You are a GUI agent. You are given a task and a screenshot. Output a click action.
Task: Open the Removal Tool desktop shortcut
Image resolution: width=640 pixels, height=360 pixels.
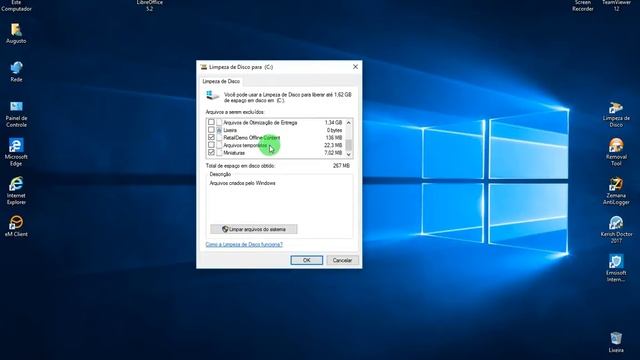click(616, 152)
